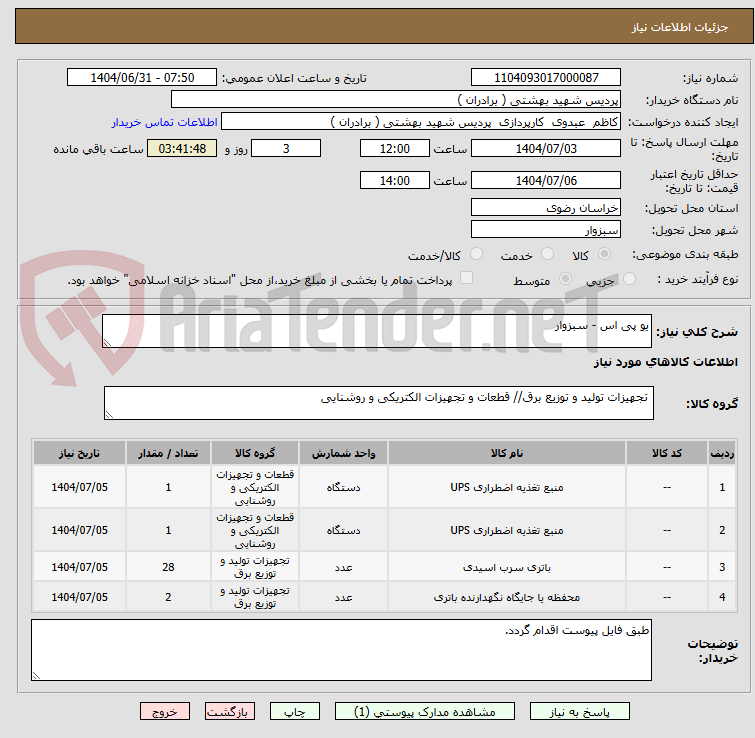Click the بازگشت back button
The height and width of the screenshot is (738, 755).
pos(230,712)
